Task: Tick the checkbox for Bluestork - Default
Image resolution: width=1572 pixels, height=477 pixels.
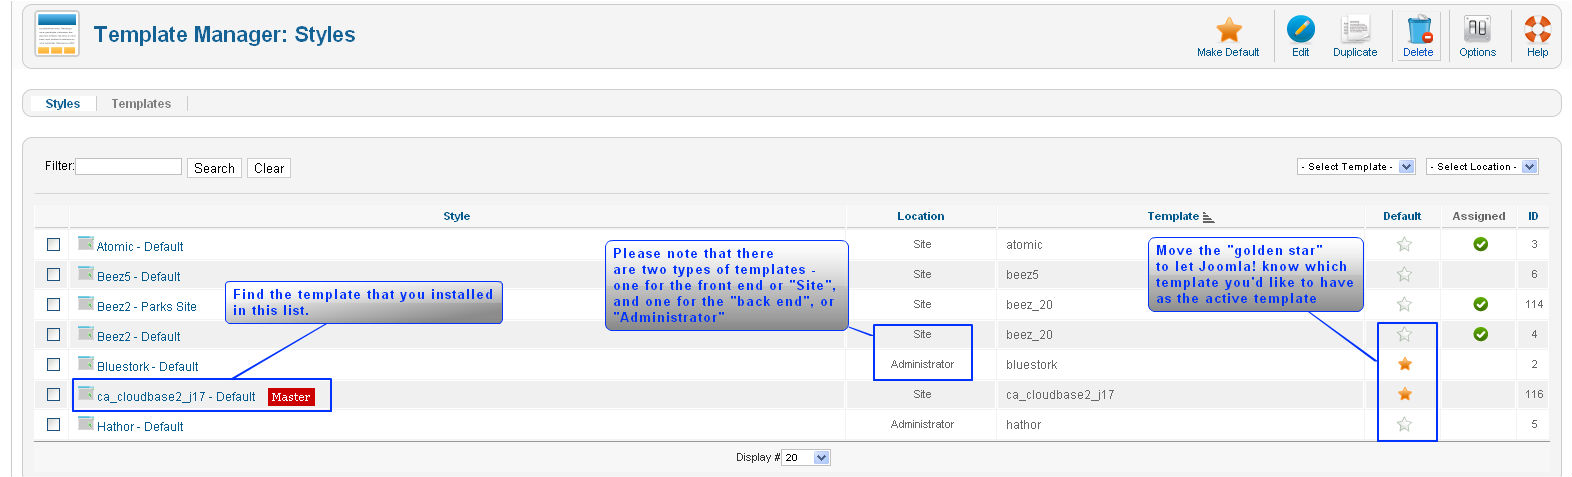Action: 53,364
